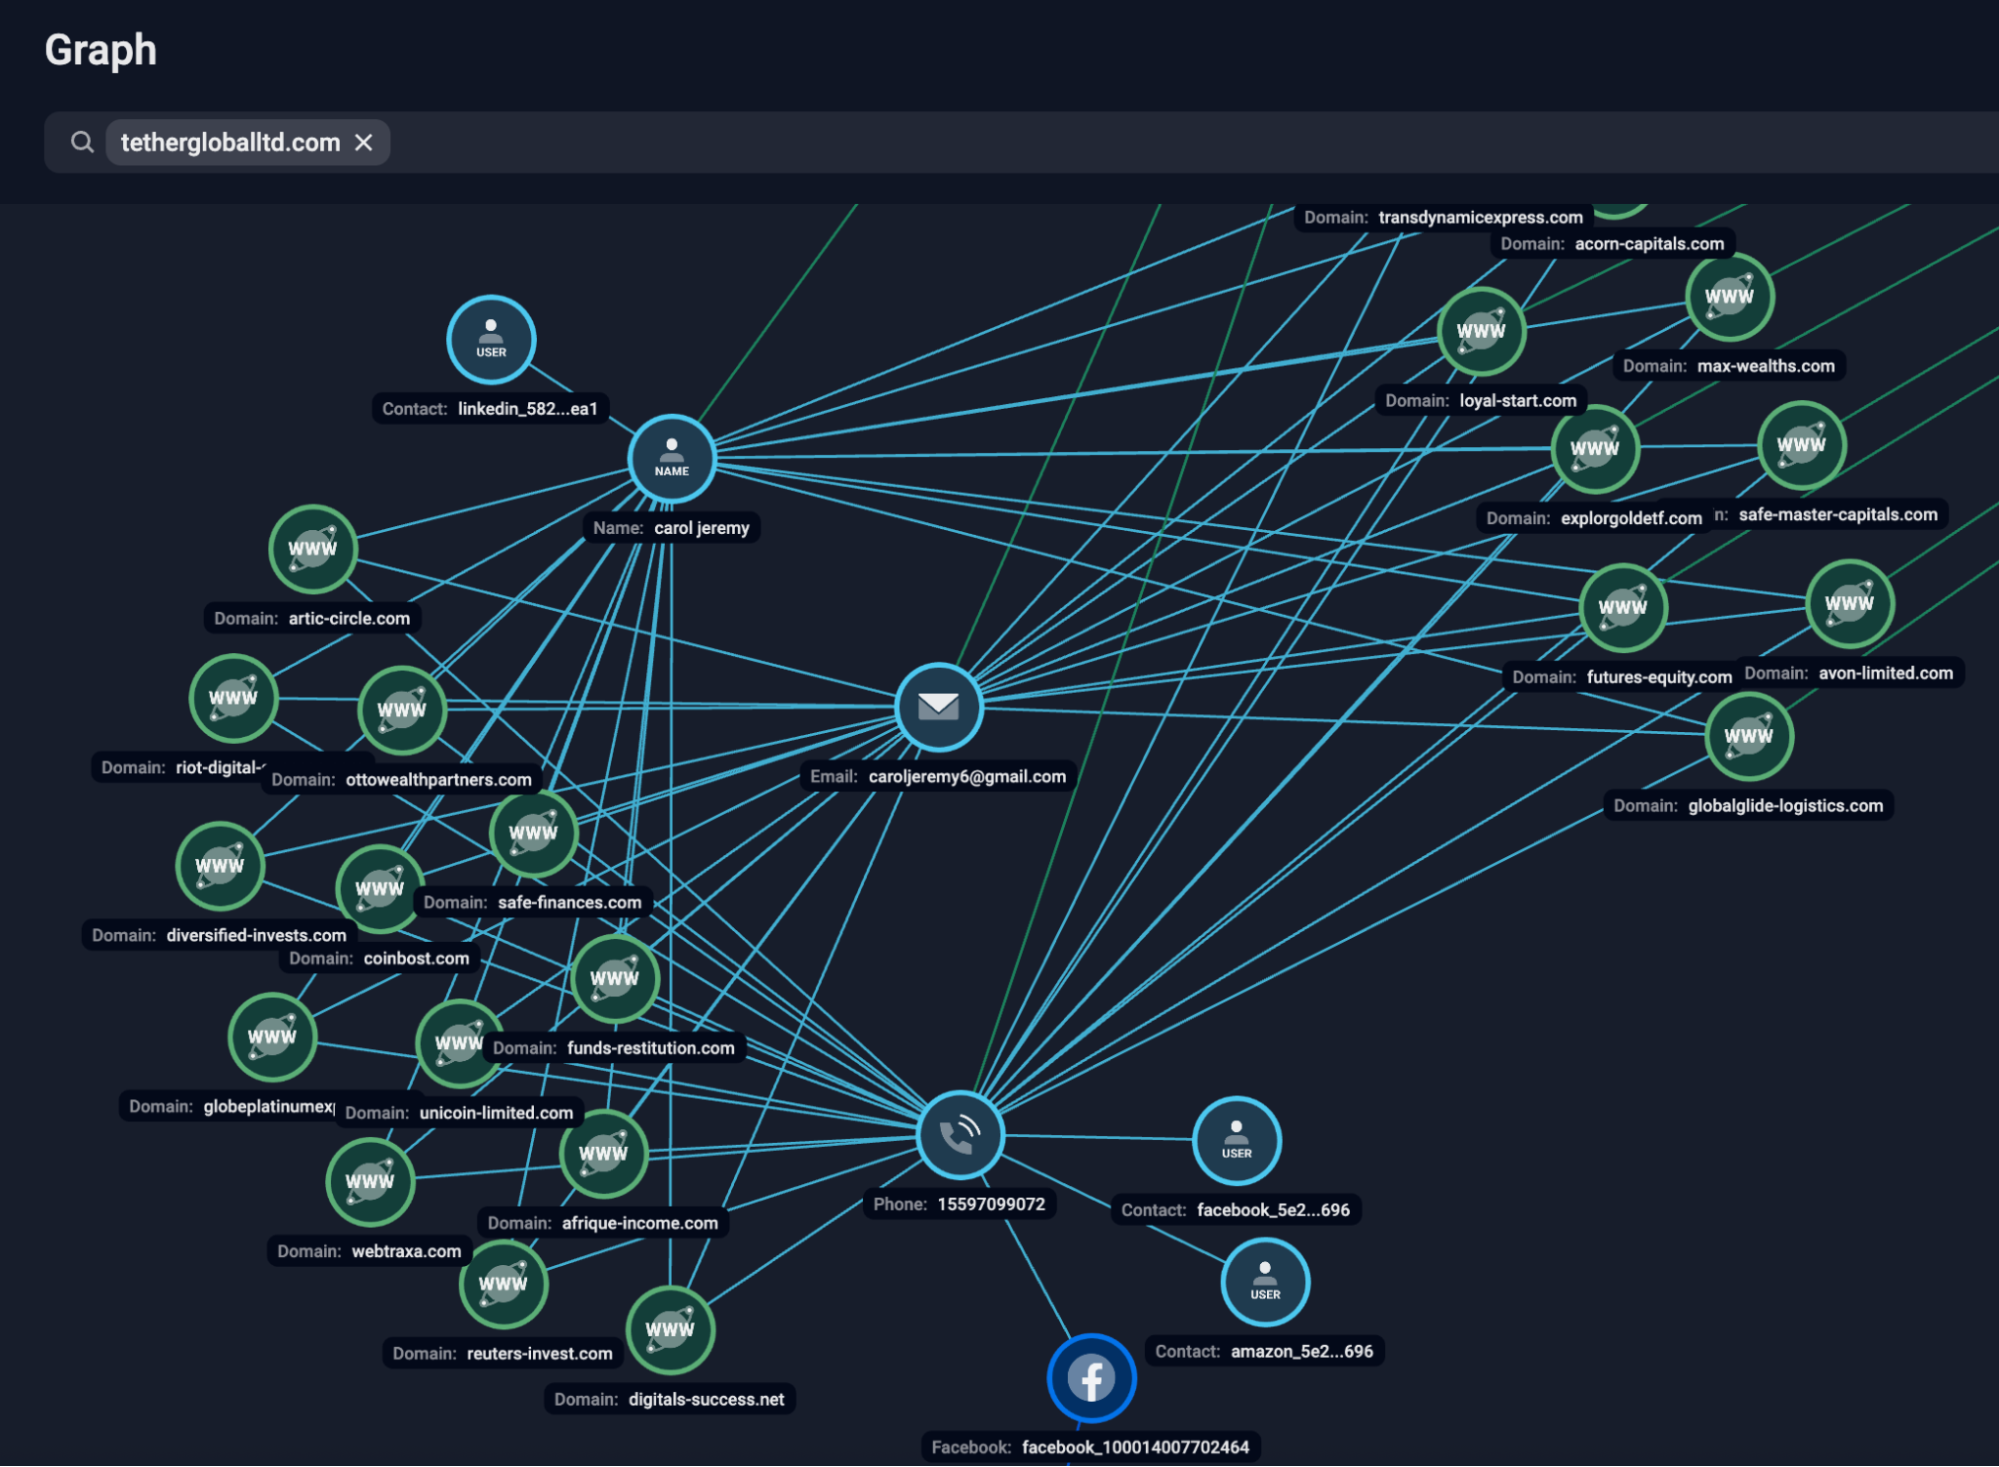The width and height of the screenshot is (1999, 1467).
Task: Click the afrique-income.com domain node
Action: point(603,1154)
